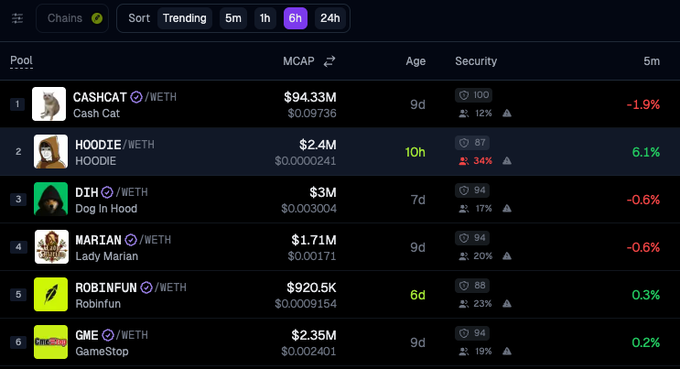This screenshot has width=680, height=369.
Task: Open the filter settings sliders icon
Action: click(17, 18)
